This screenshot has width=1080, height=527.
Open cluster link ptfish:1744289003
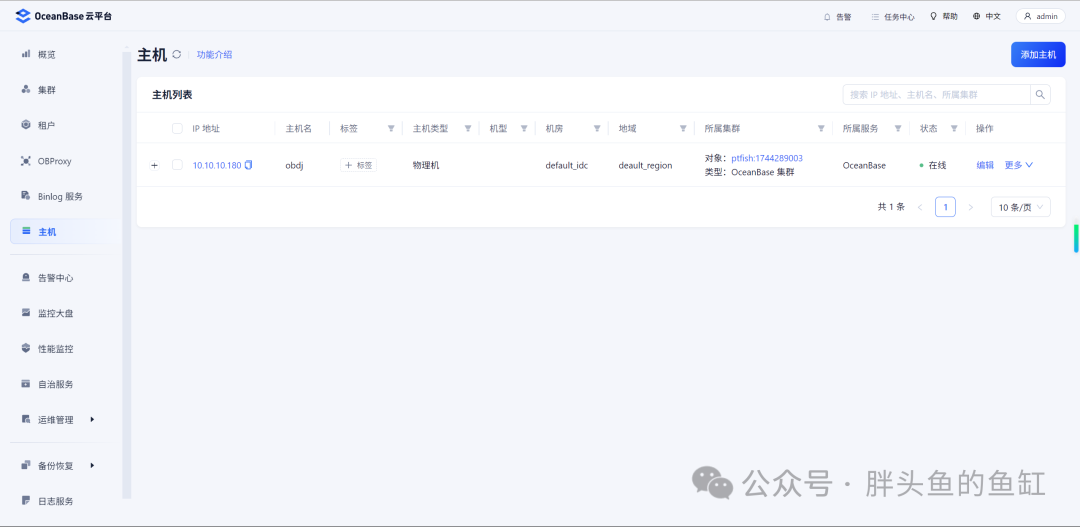pos(767,158)
